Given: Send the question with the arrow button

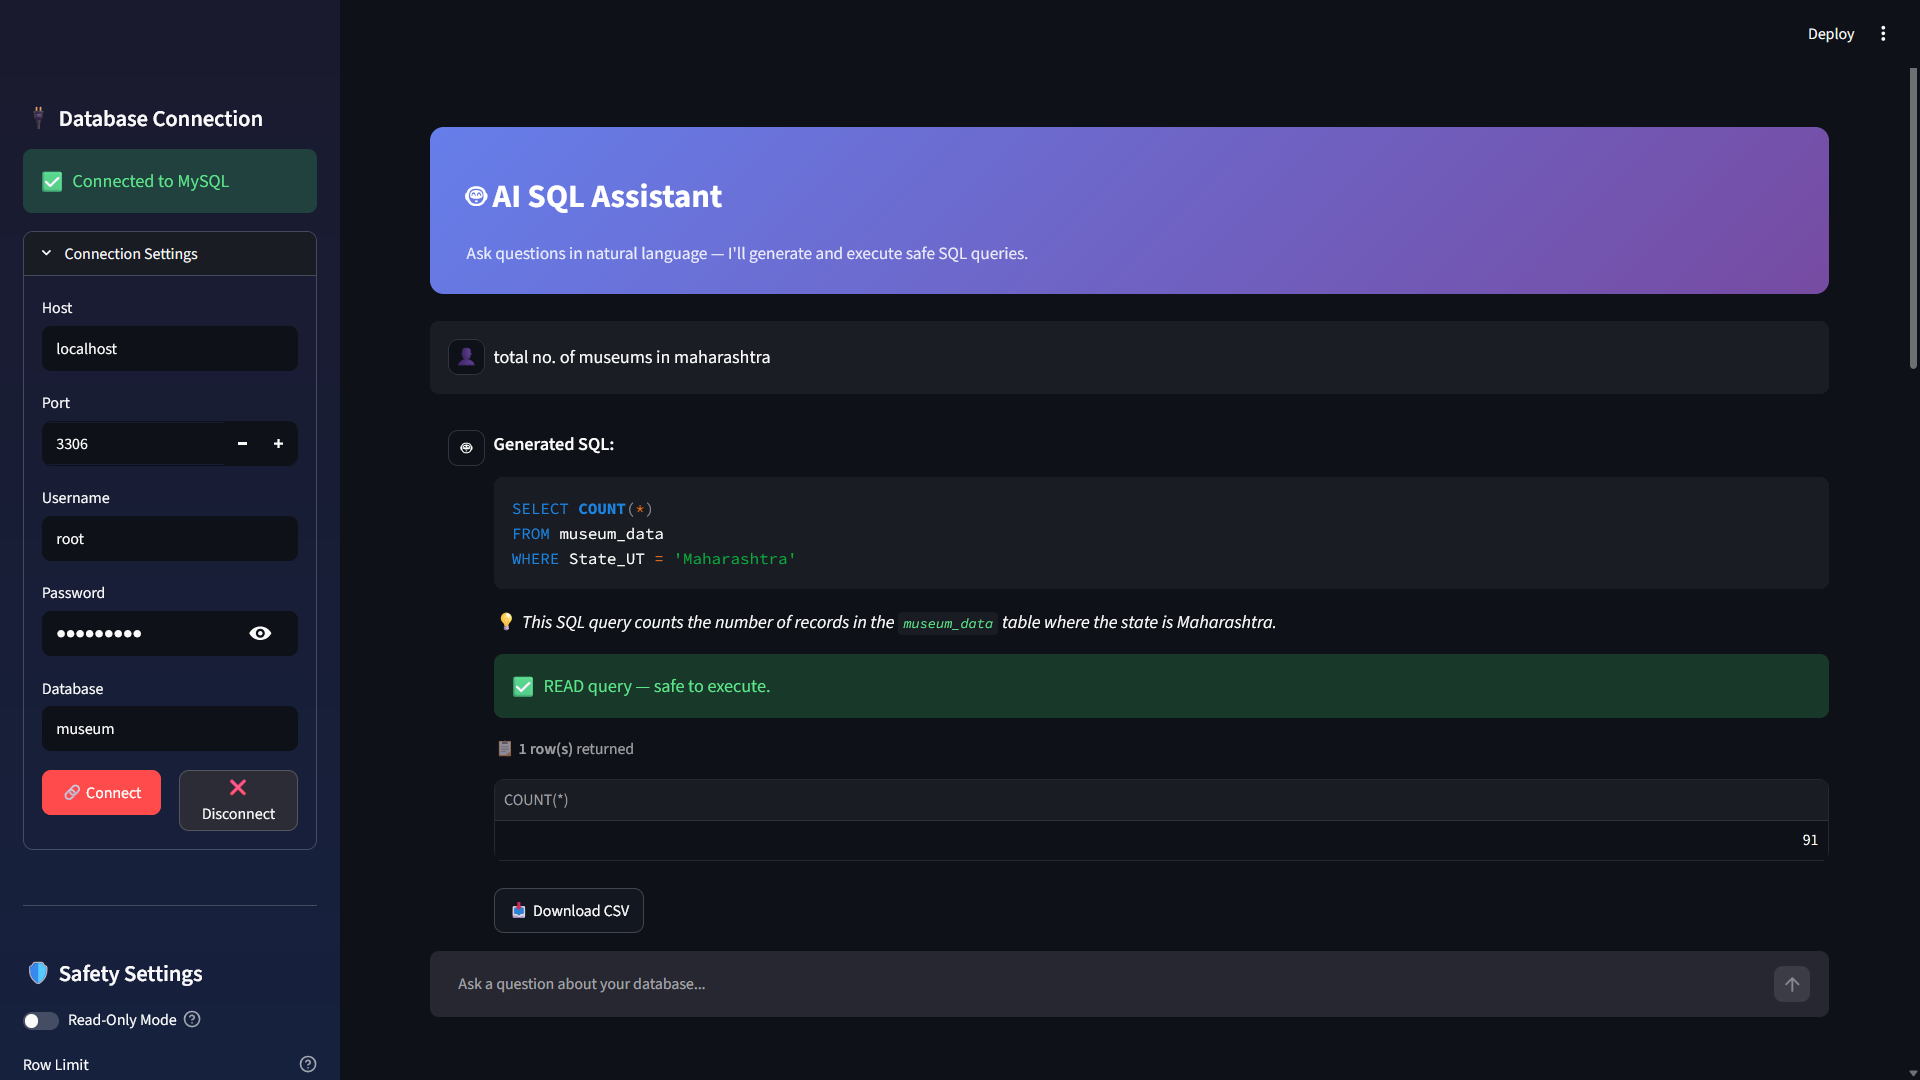Looking at the screenshot, I should [x=1792, y=984].
